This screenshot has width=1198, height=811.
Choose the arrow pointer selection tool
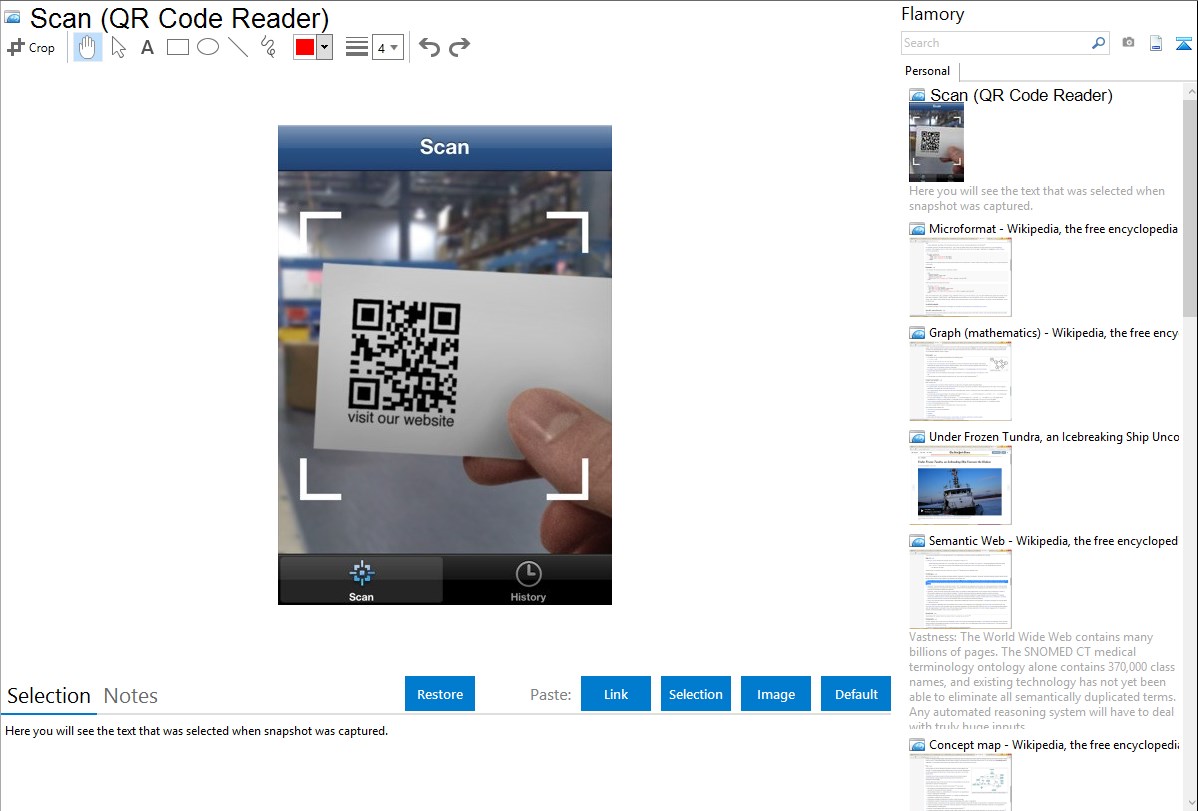tap(118, 47)
